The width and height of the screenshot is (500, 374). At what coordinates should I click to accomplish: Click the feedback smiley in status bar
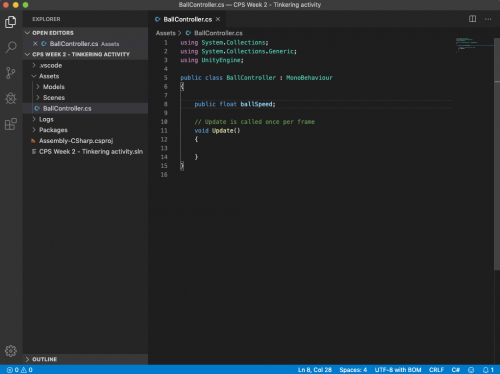coord(471,370)
